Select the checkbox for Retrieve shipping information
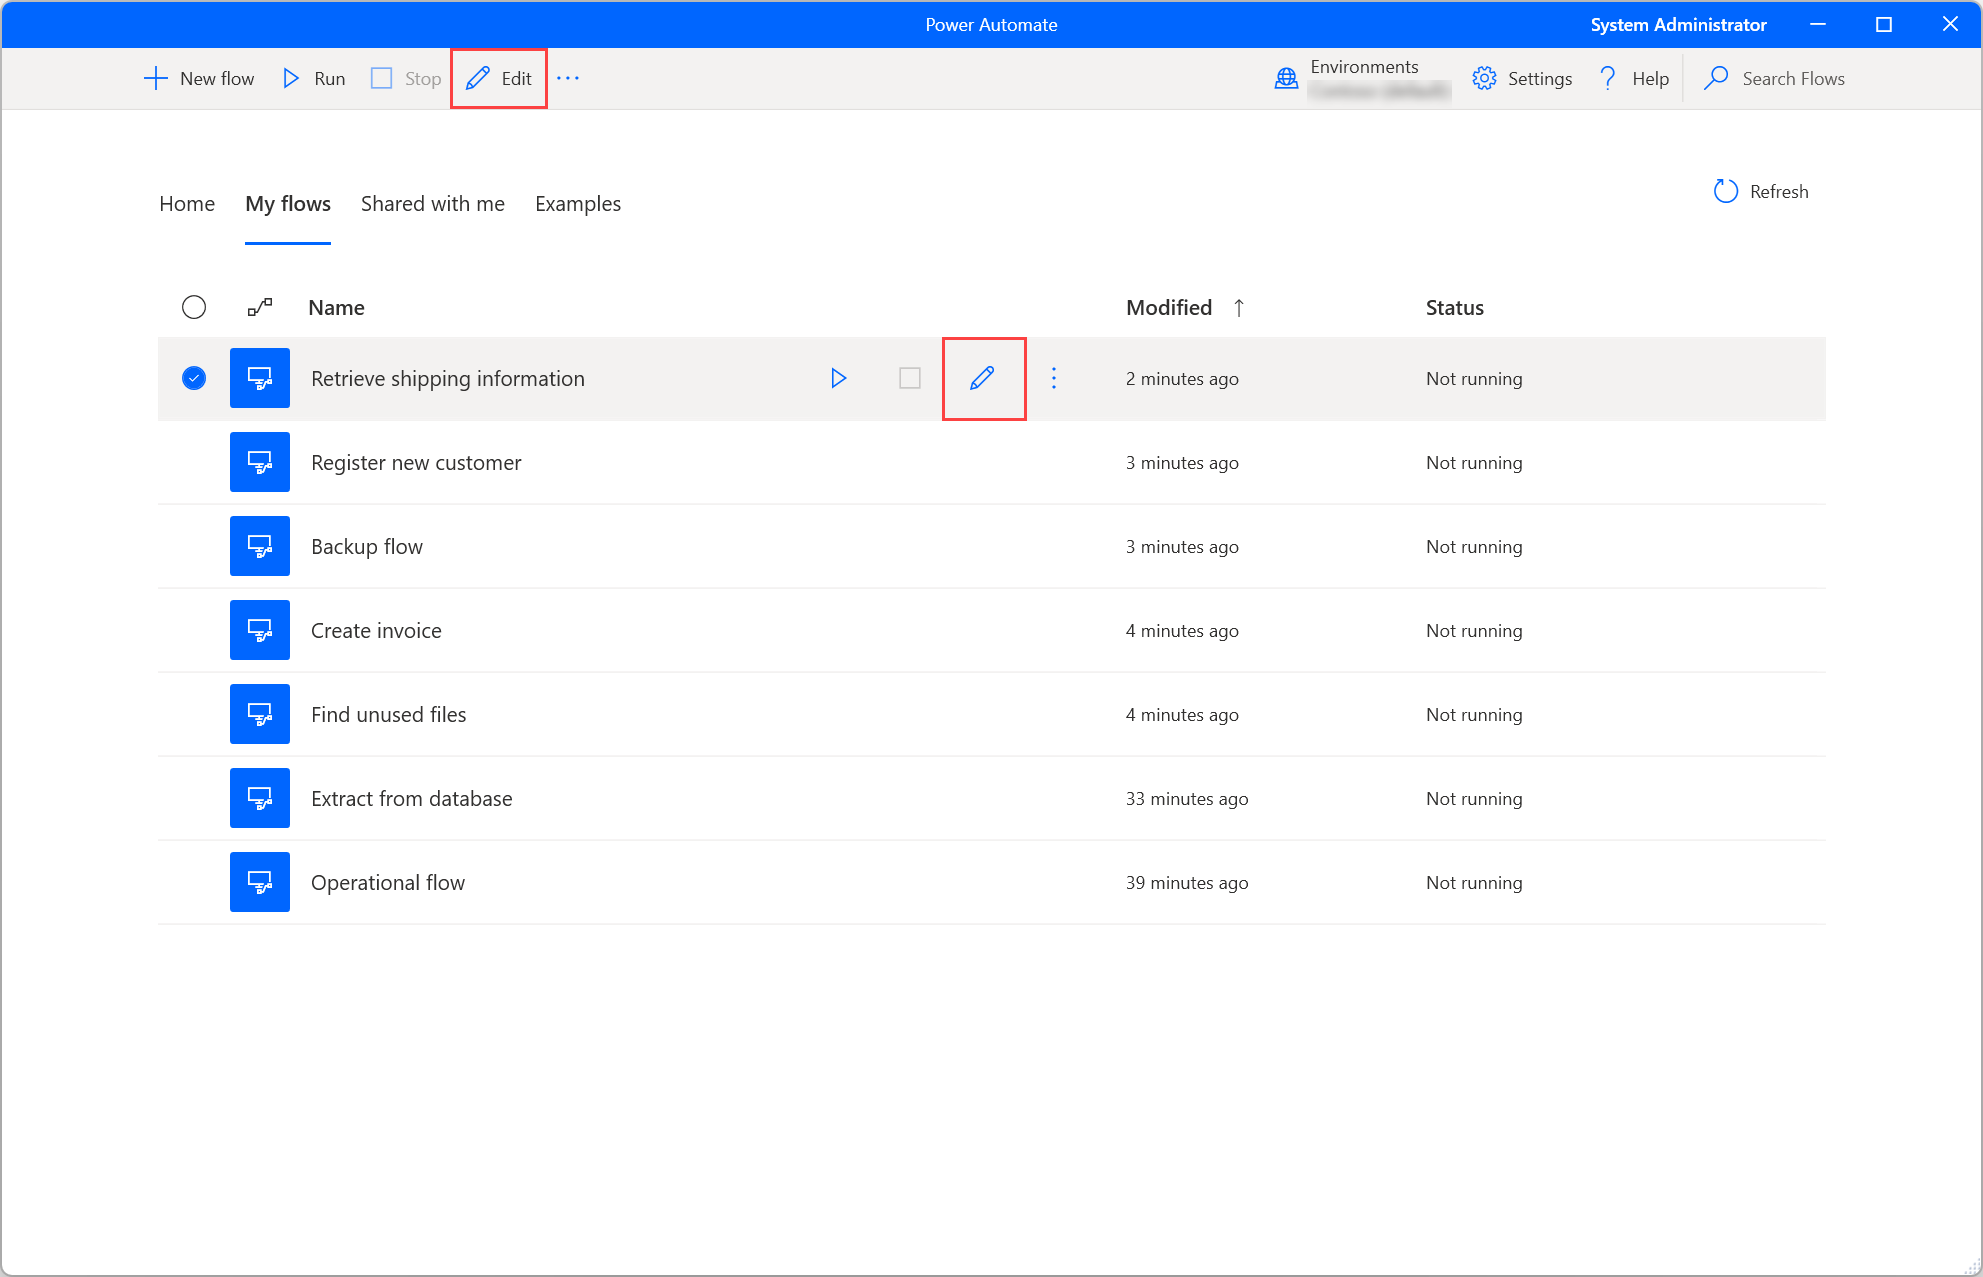 (x=195, y=378)
